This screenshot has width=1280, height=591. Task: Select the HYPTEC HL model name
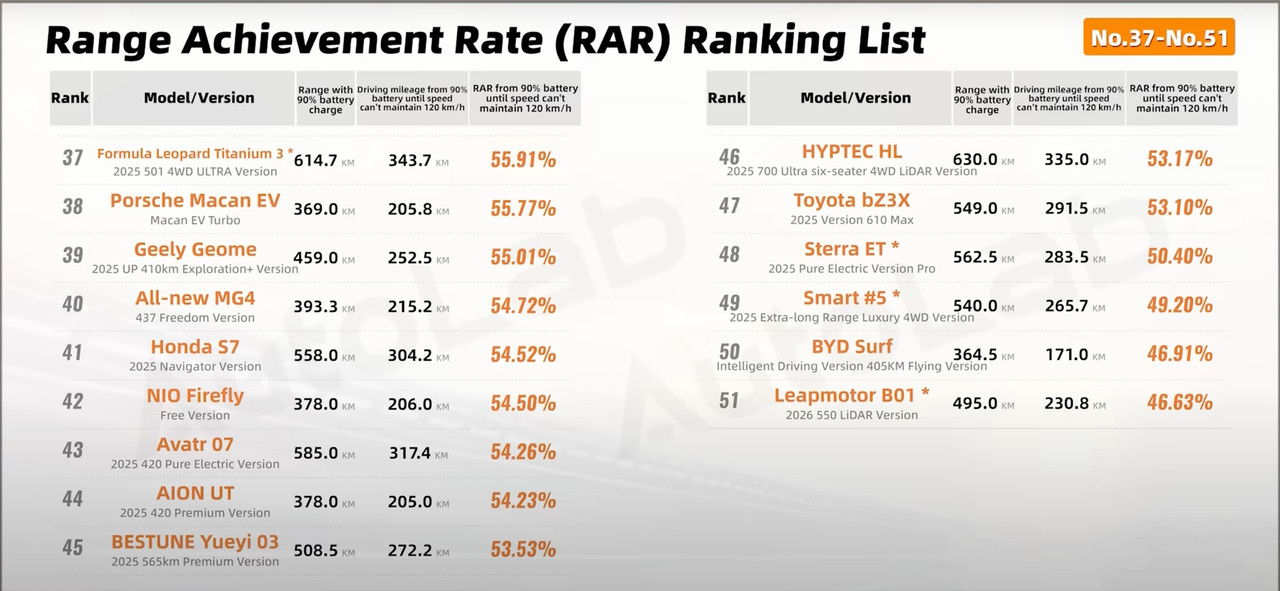coord(852,151)
